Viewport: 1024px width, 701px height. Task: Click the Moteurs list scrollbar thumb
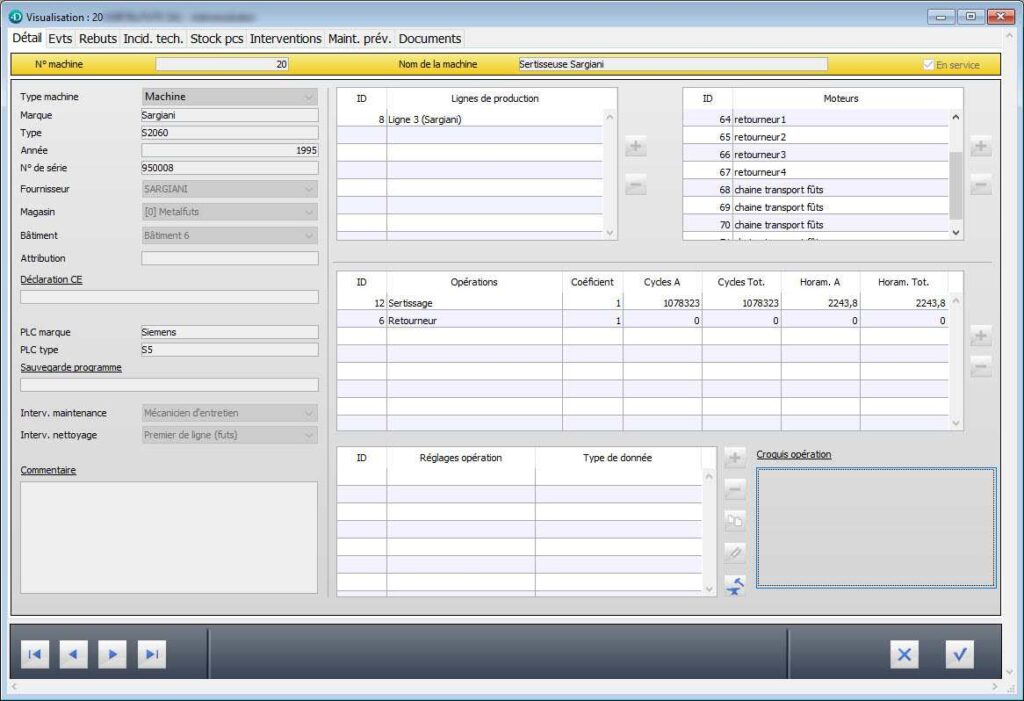955,185
